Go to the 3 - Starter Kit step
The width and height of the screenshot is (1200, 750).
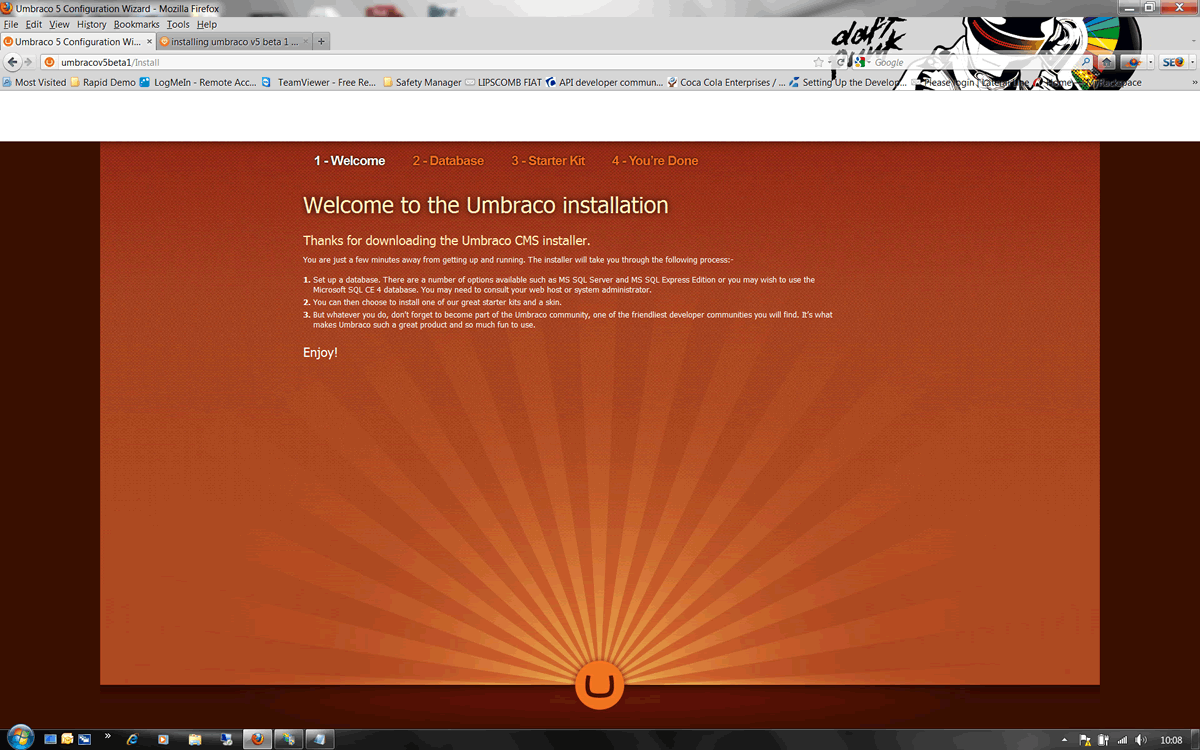[548, 161]
